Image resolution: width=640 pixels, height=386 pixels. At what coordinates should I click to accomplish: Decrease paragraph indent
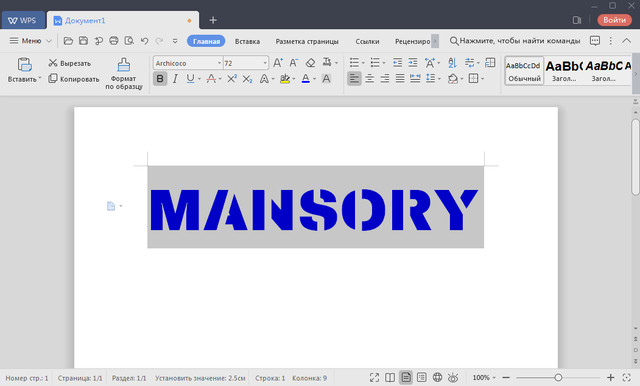[397, 63]
